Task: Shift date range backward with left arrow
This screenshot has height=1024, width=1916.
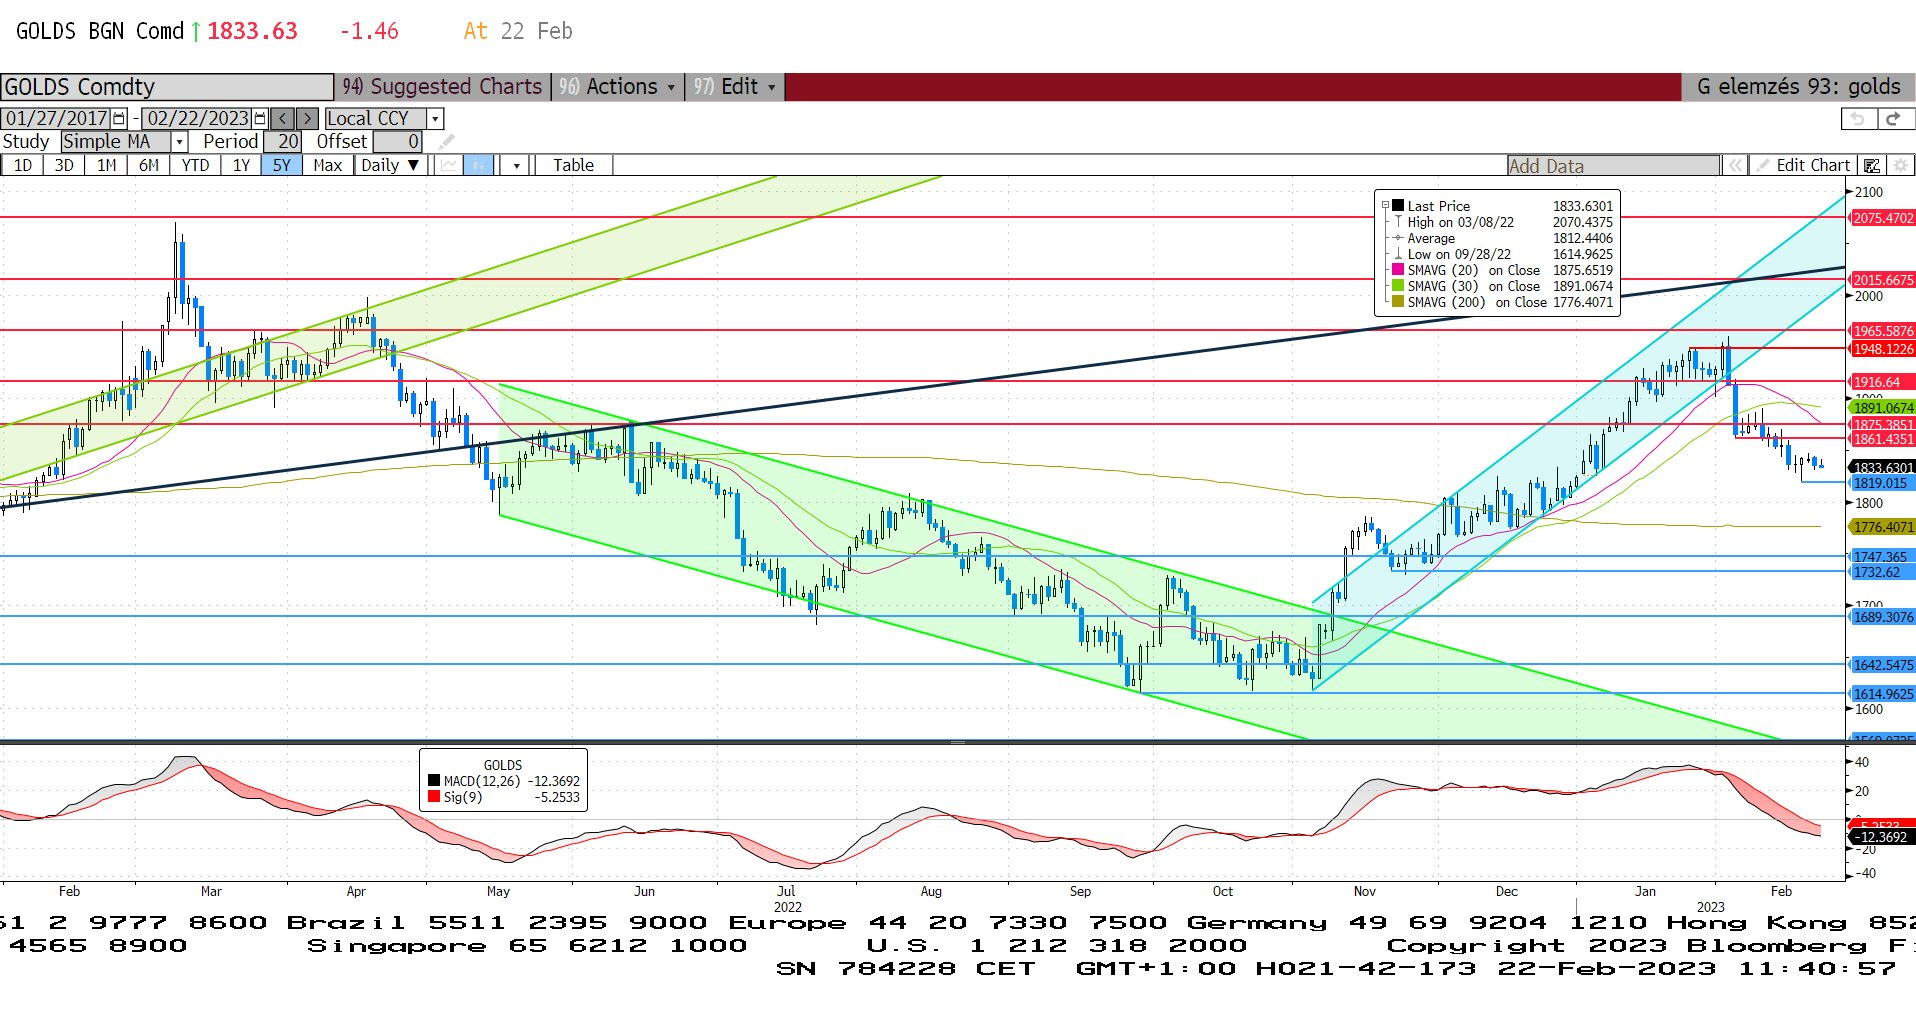Action: (x=283, y=118)
